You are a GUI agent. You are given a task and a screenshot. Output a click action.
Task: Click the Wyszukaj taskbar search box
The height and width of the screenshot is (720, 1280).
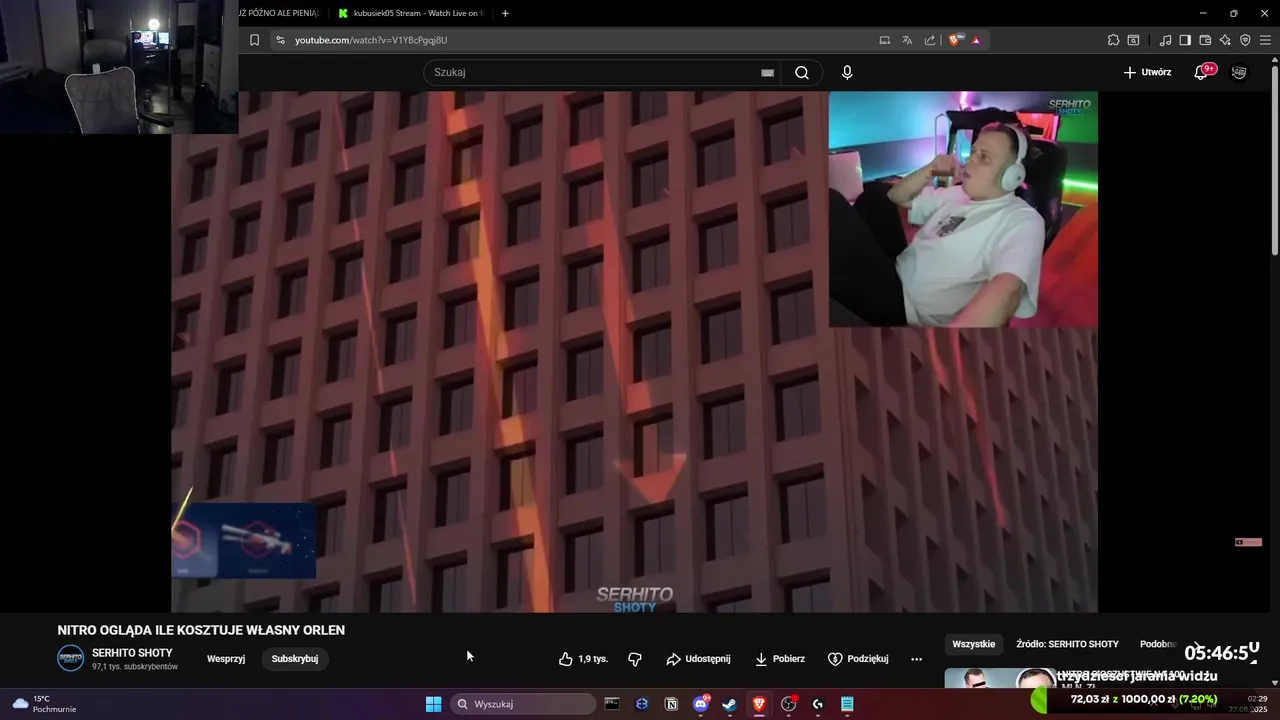(x=523, y=704)
